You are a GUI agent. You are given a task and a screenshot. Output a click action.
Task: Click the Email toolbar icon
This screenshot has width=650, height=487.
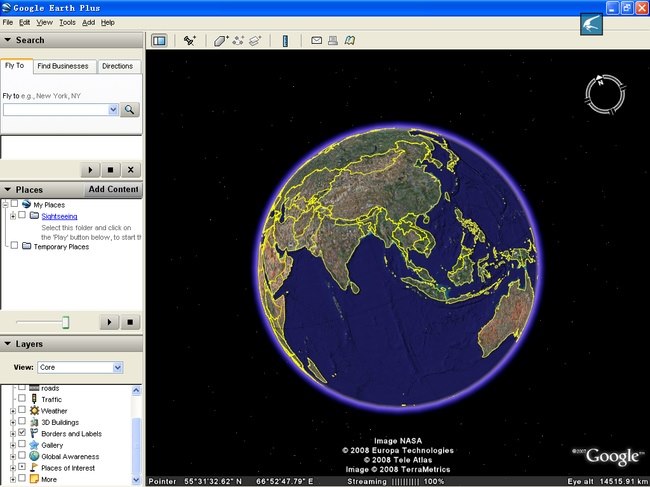click(316, 40)
